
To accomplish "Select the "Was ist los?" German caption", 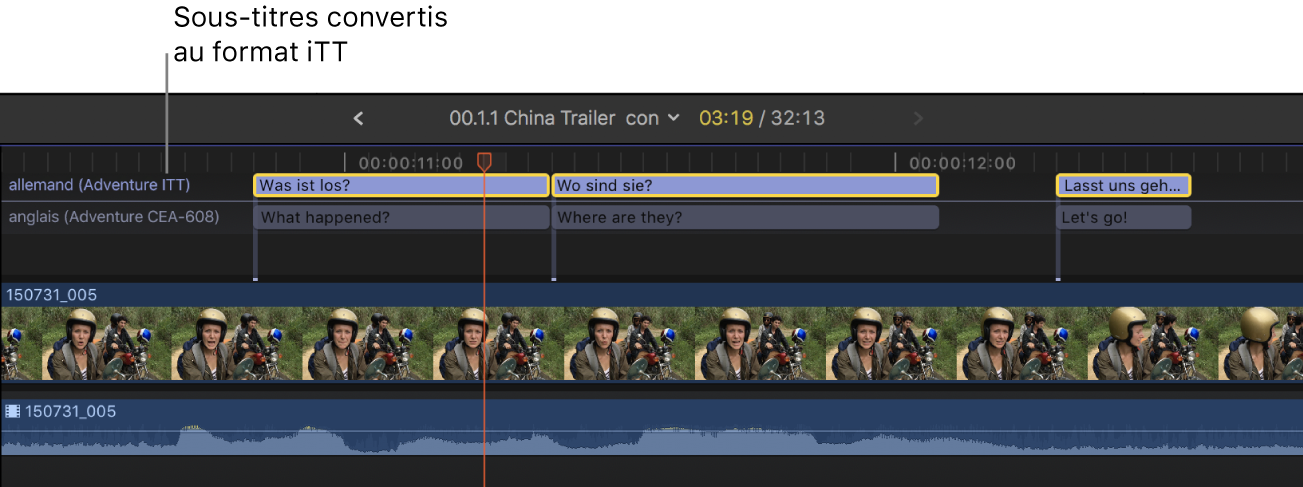I will 401,185.
